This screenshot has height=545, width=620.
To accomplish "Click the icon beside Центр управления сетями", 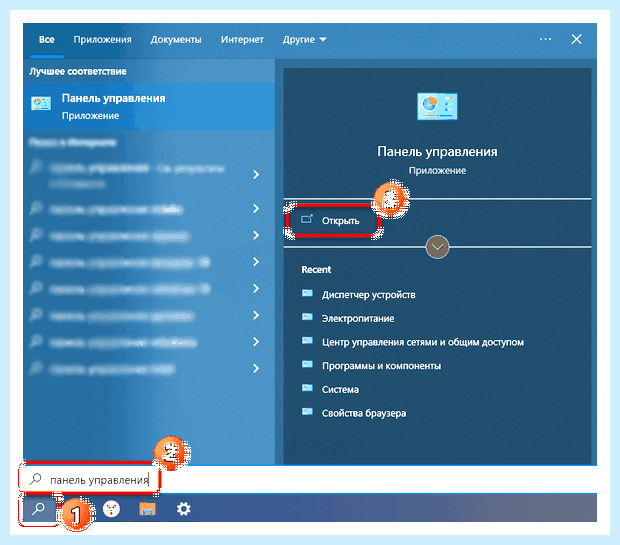I will (x=307, y=341).
